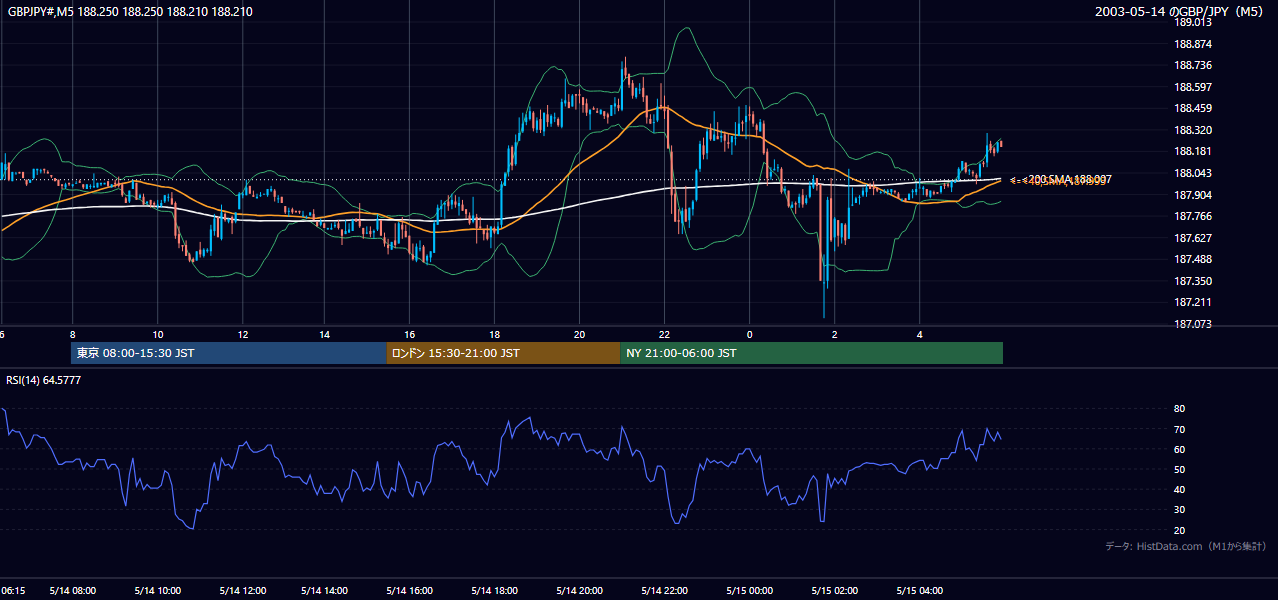This screenshot has height=600, width=1278.
Task: Click the 5/14 18:00 time label
Action: [495, 591]
